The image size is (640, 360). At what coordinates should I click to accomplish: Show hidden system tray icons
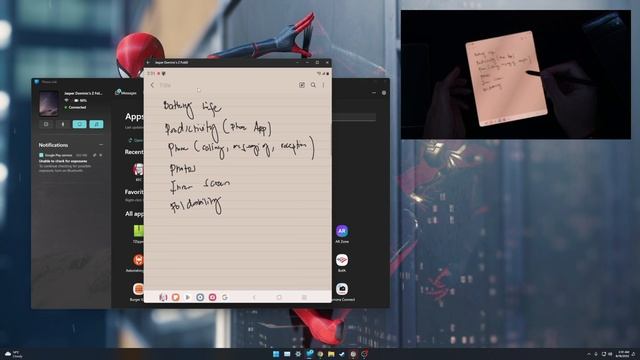pyautogui.click(x=588, y=354)
